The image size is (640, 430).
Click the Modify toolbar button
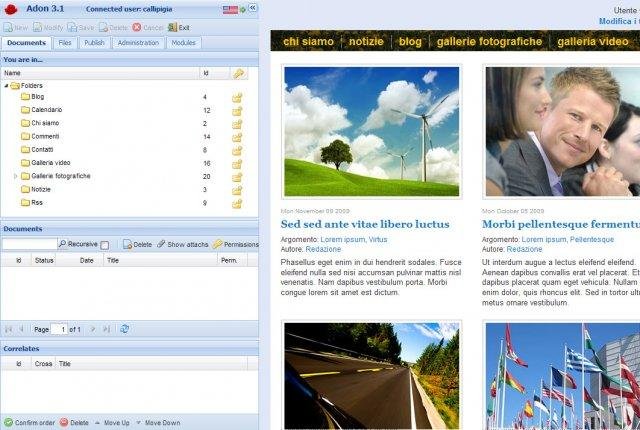coord(48,27)
